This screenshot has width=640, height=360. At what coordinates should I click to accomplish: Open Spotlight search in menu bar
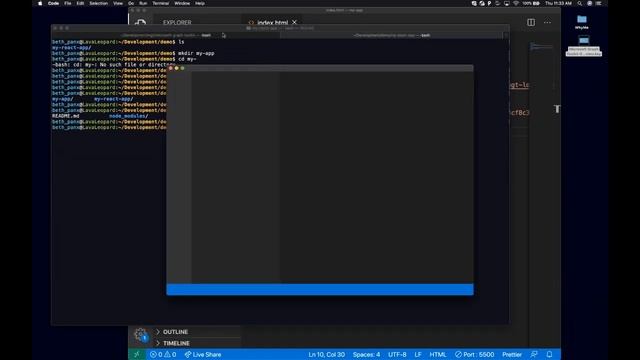tap(580, 3)
